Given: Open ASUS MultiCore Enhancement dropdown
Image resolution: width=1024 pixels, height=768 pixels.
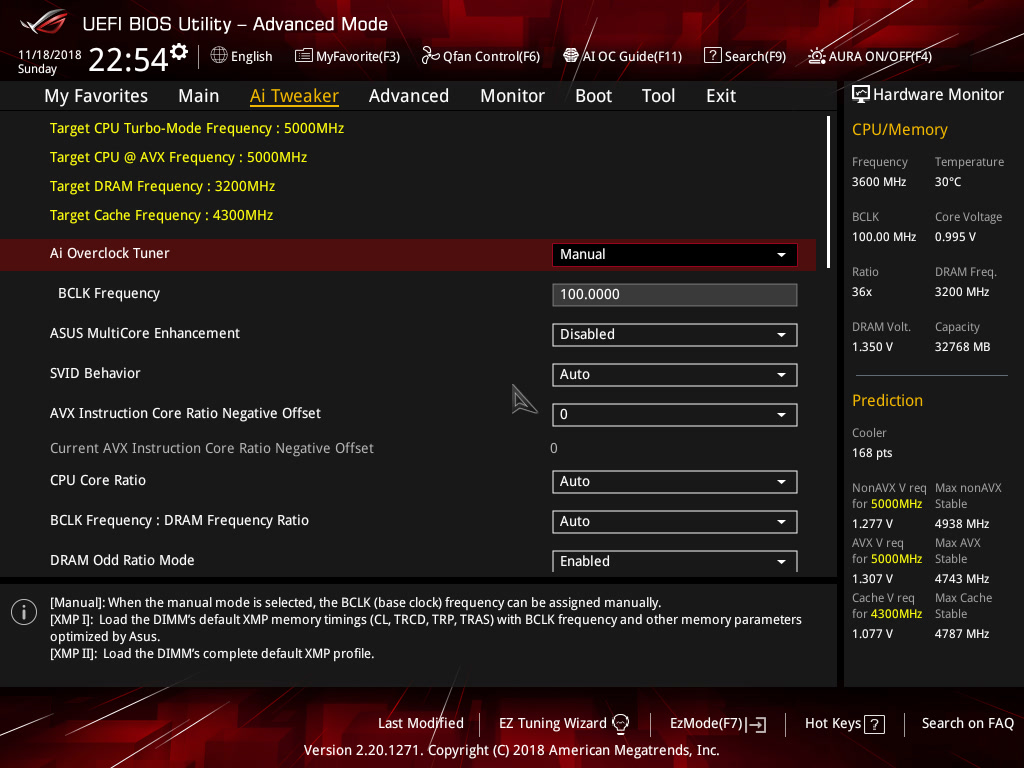Looking at the screenshot, I should [674, 334].
